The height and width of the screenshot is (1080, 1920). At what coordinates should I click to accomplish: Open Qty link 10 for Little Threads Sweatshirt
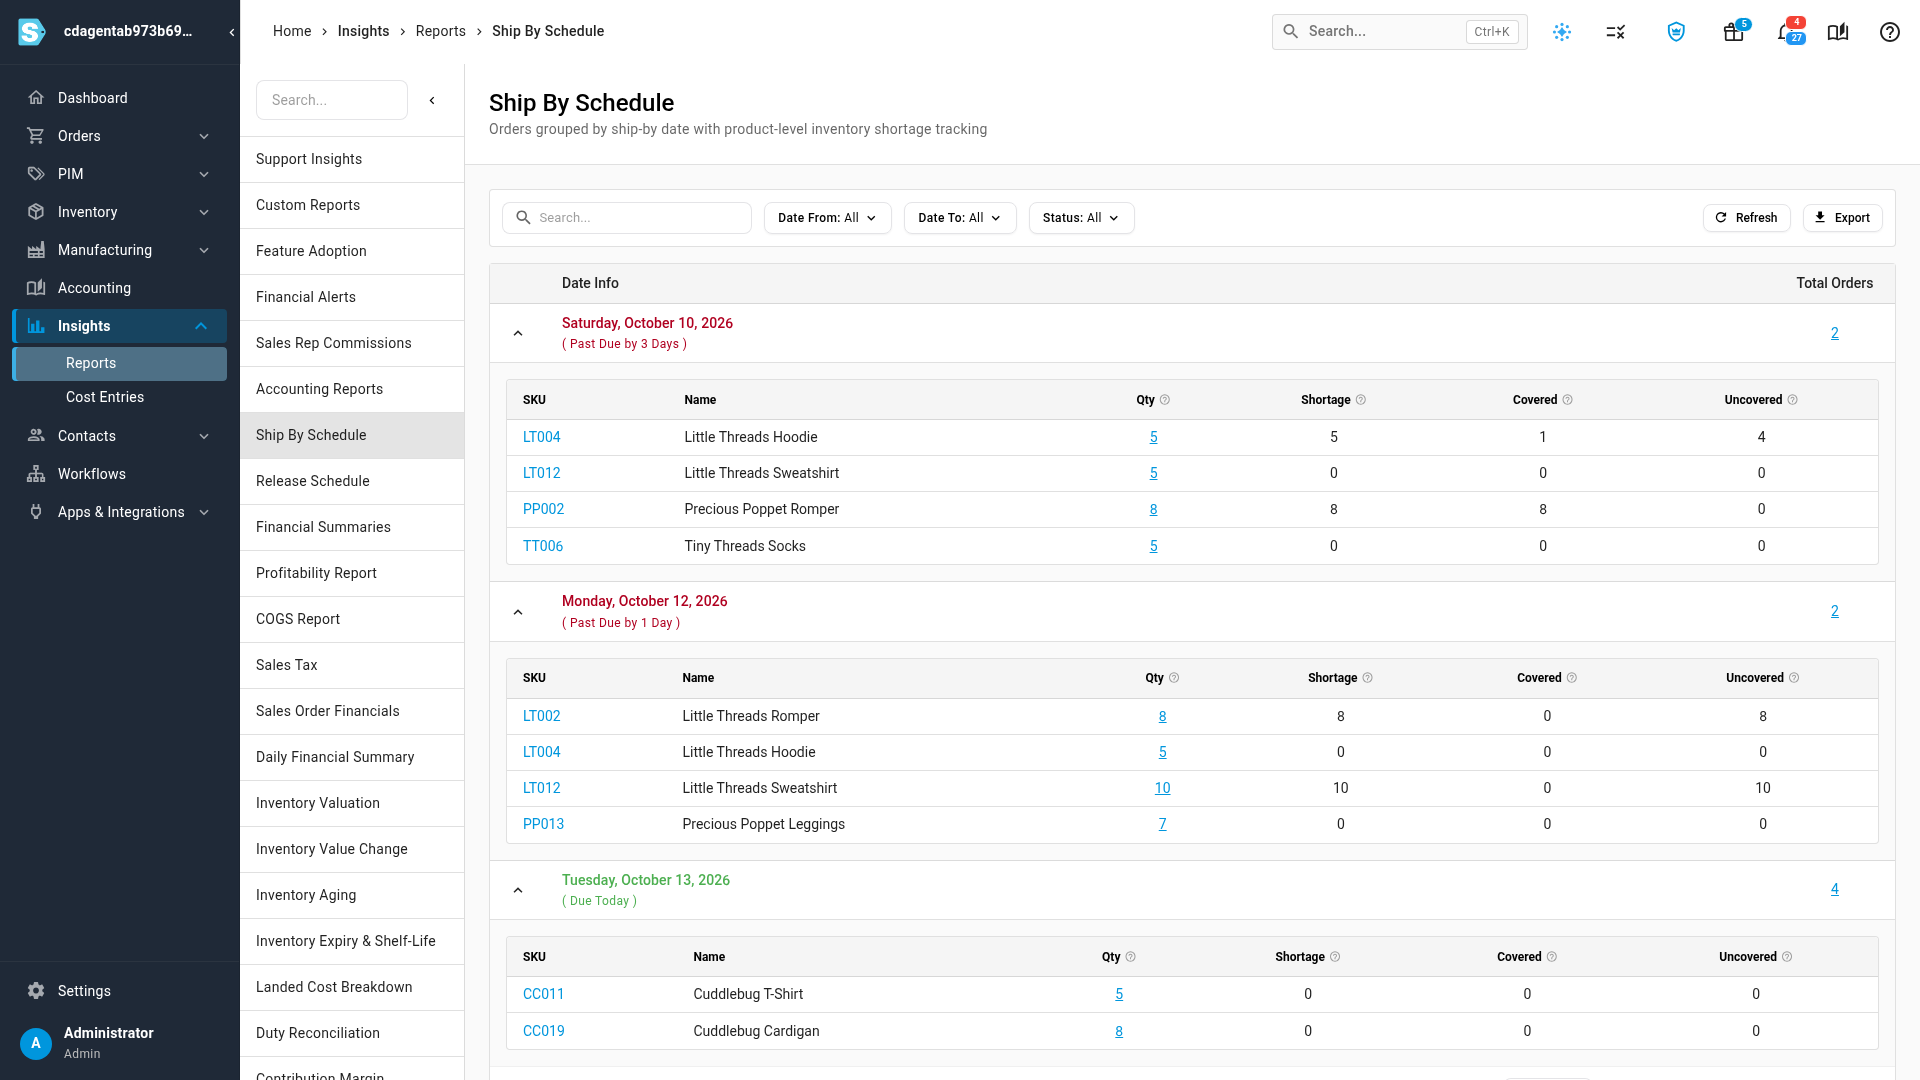click(x=1162, y=788)
